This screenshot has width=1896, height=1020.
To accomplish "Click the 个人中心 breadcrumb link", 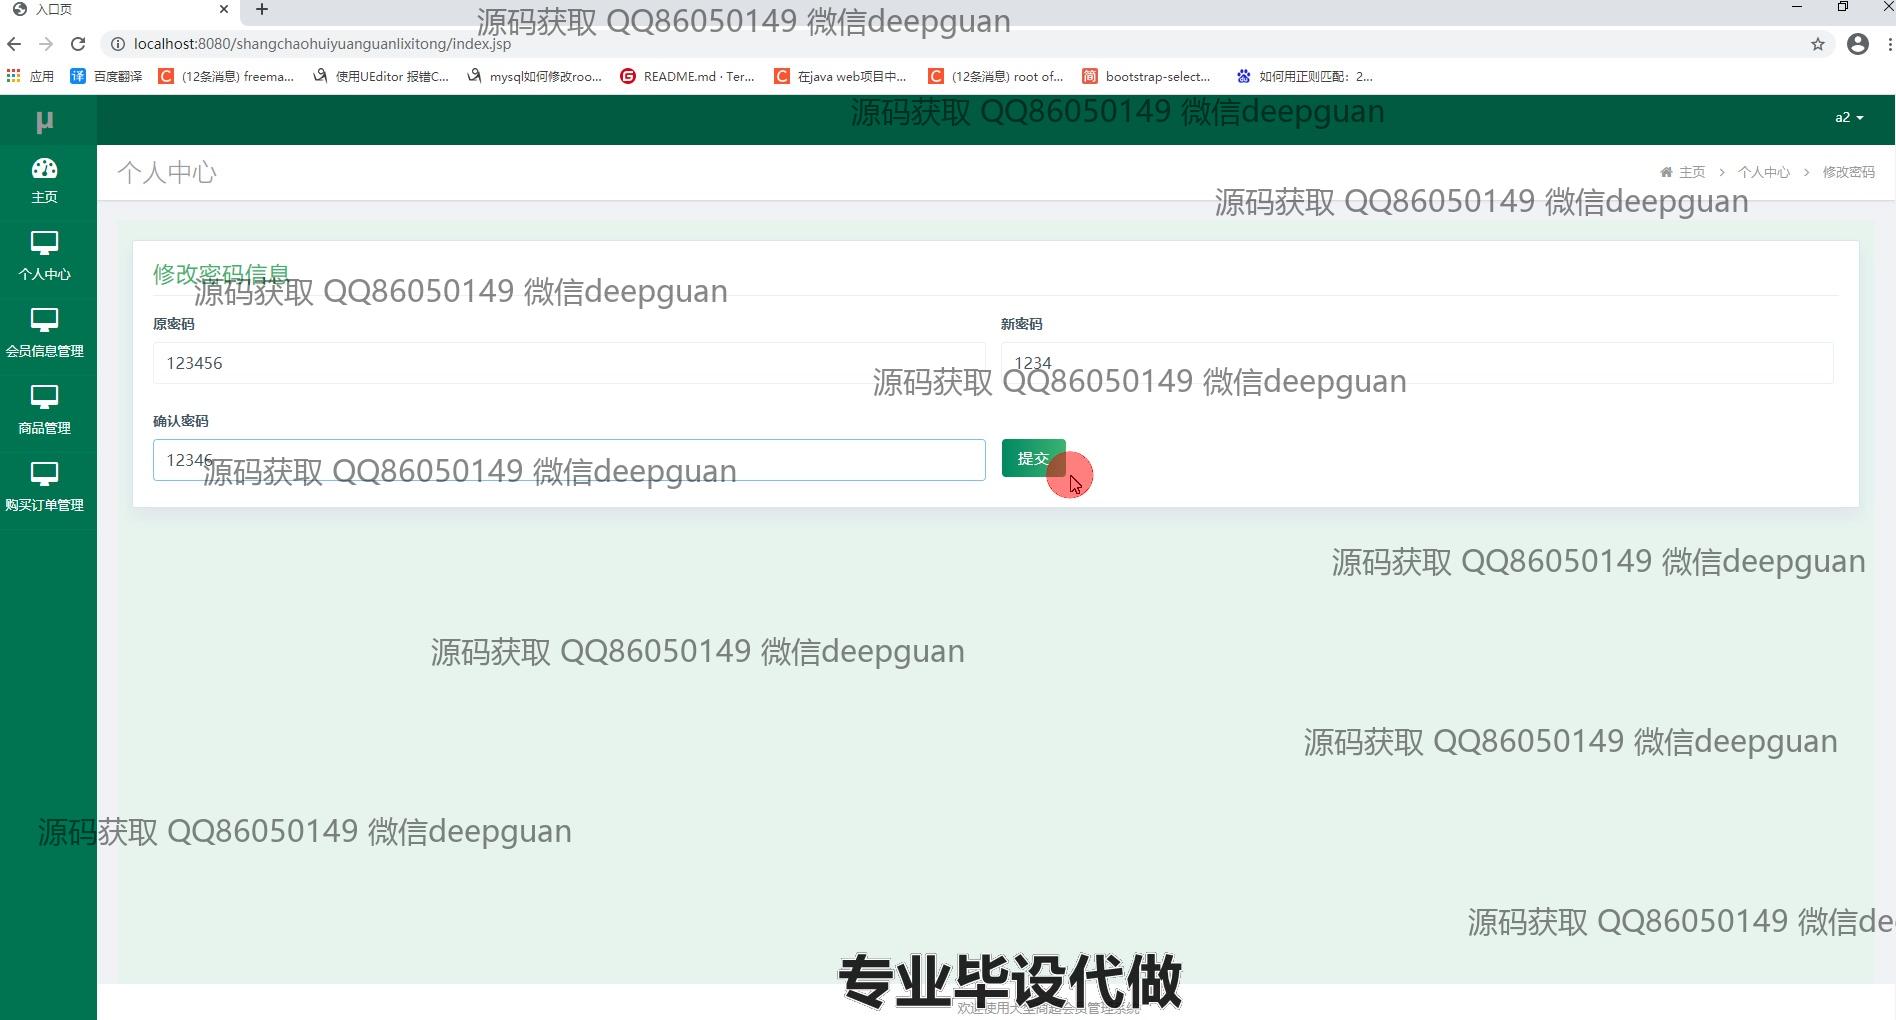I will (1763, 172).
